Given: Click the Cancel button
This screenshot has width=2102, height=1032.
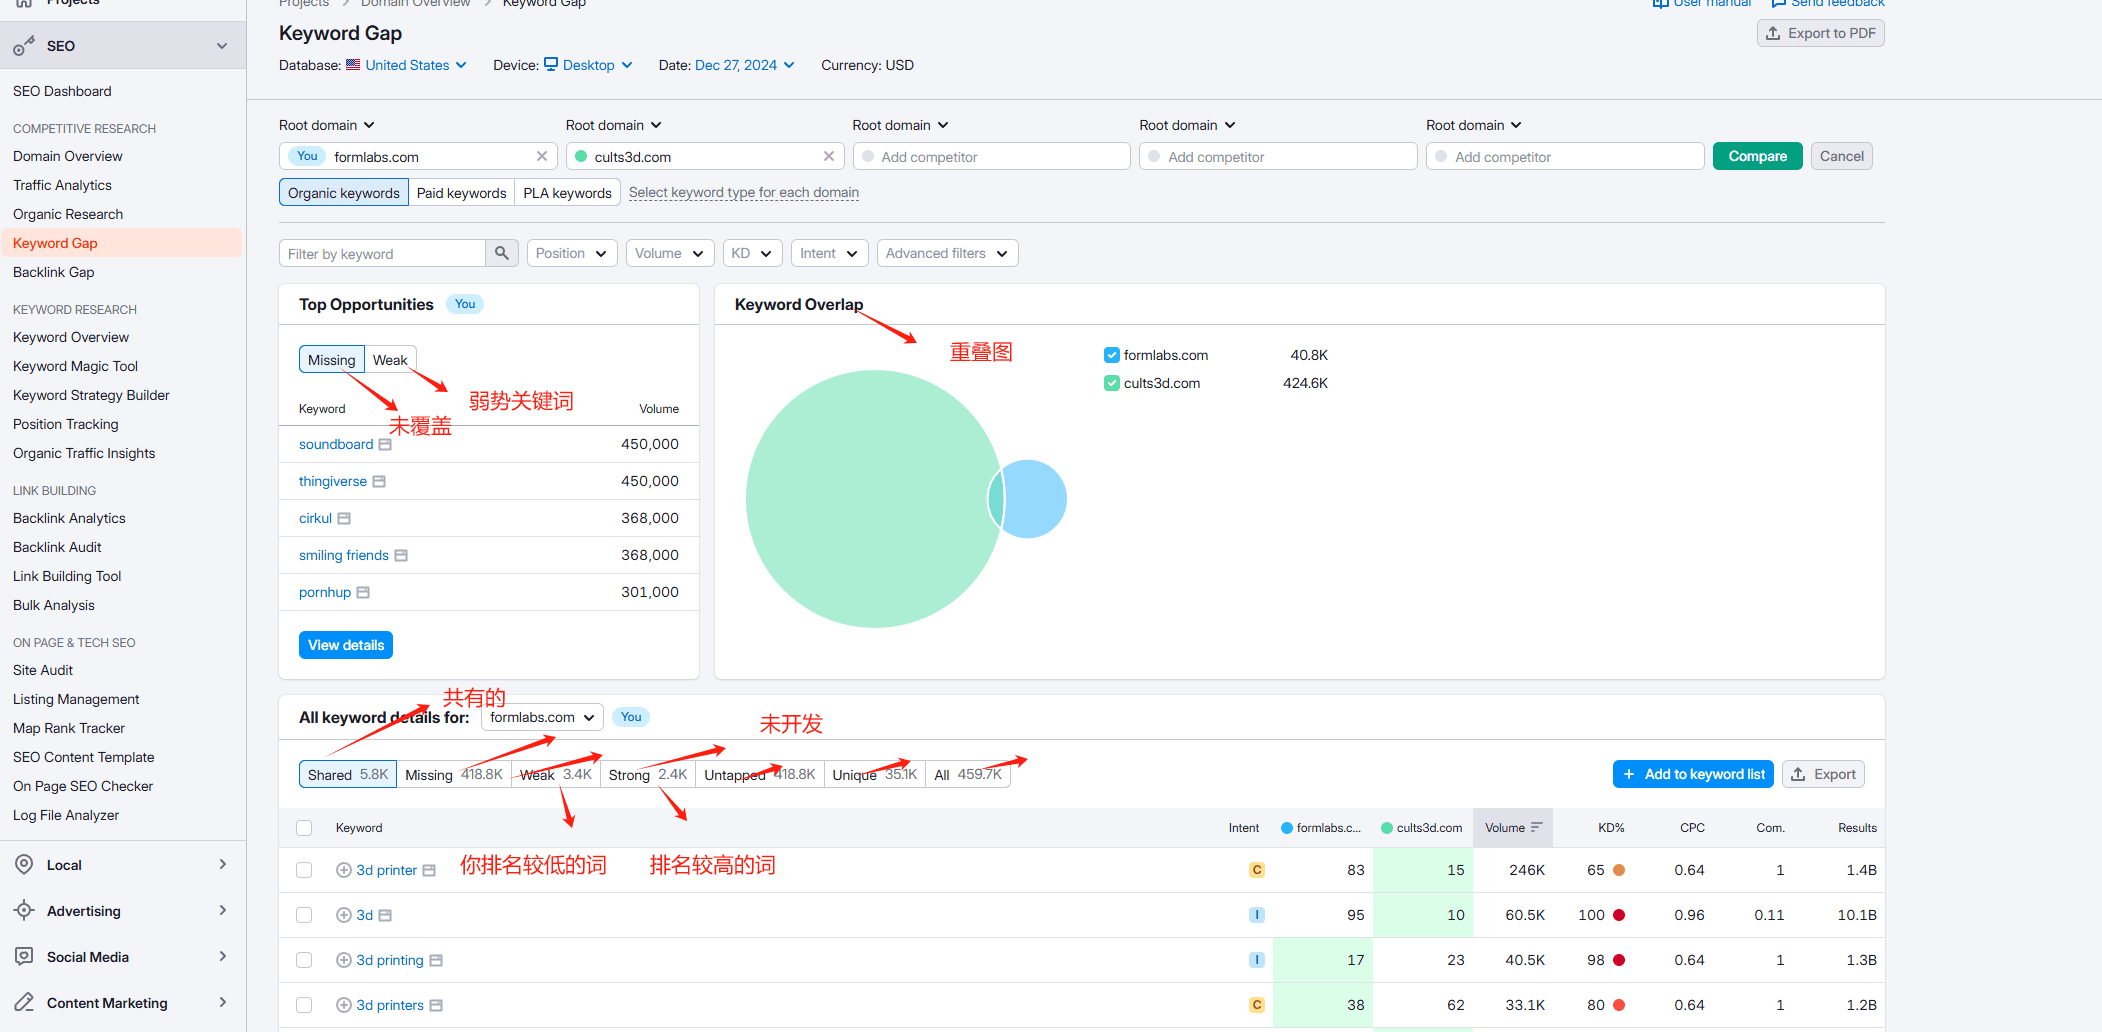Looking at the screenshot, I should click(x=1841, y=156).
